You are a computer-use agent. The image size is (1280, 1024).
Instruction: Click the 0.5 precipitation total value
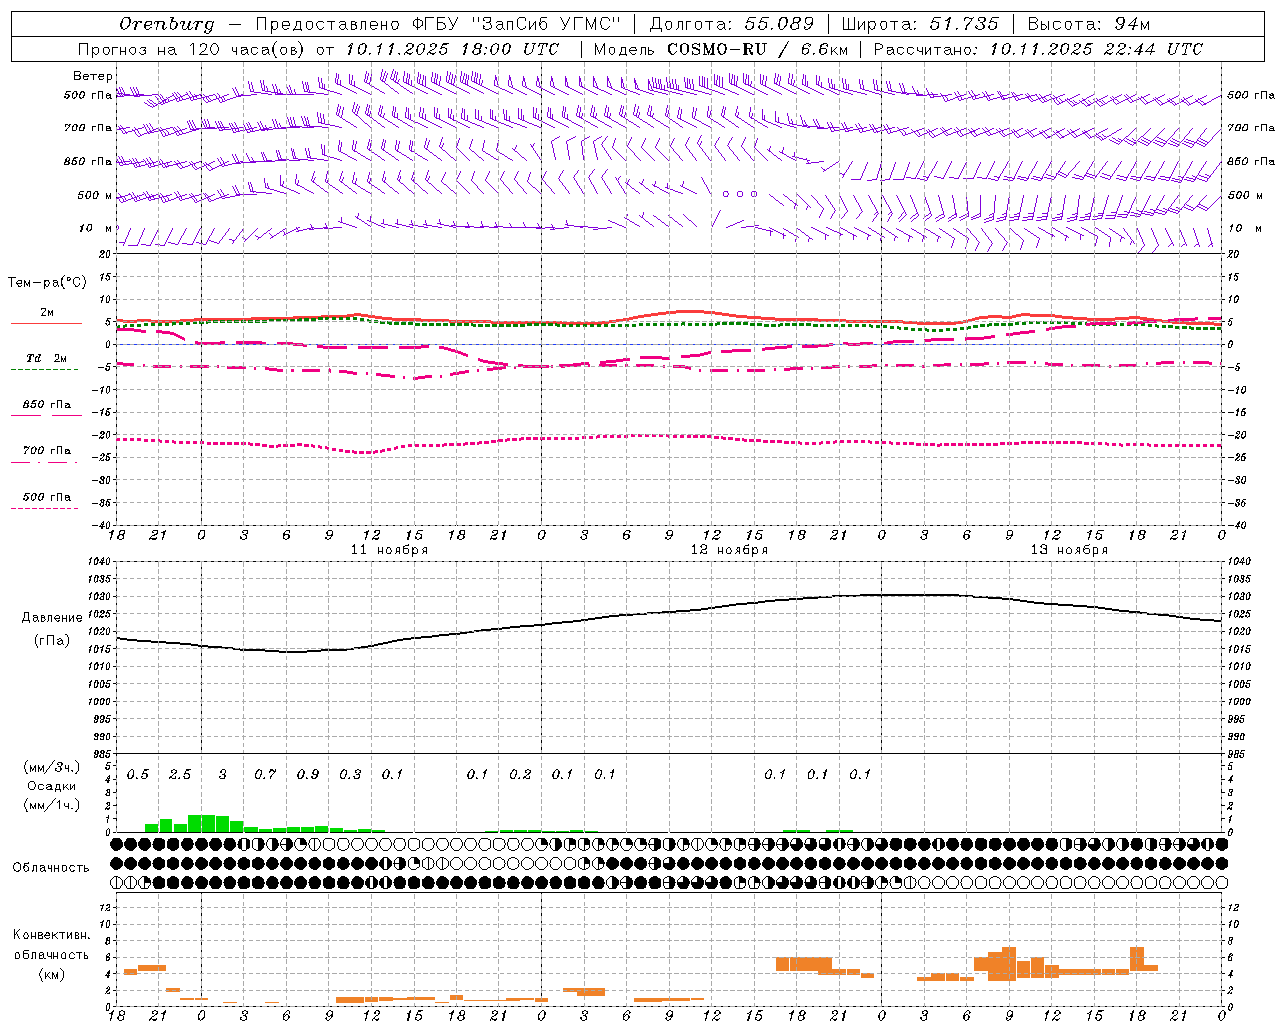[138, 775]
